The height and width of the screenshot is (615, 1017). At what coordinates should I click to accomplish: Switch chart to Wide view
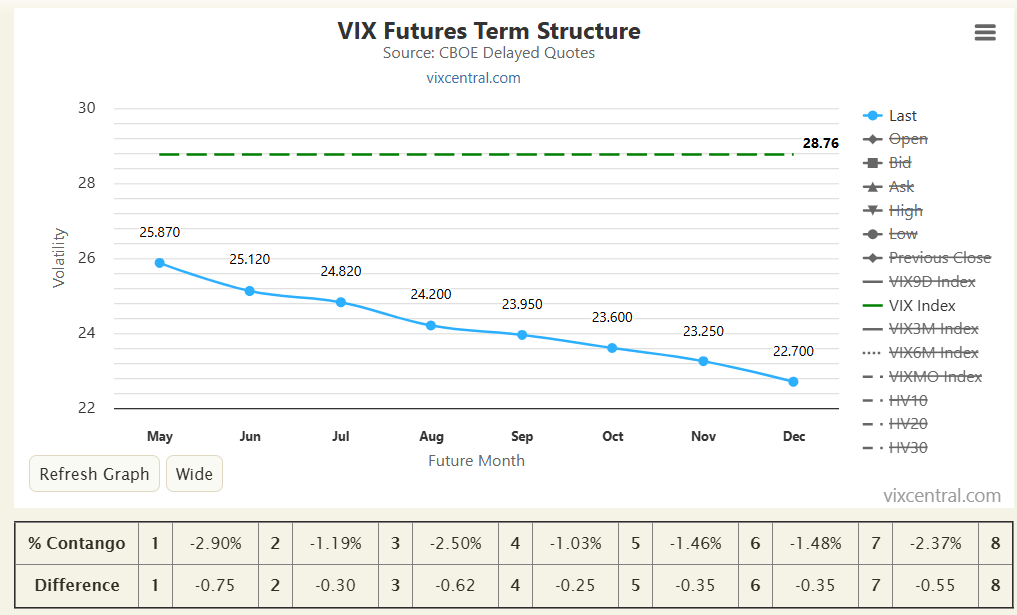(x=194, y=473)
